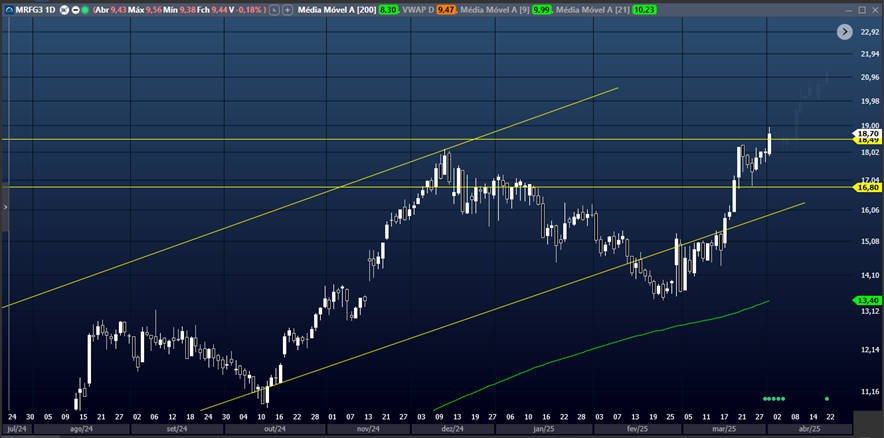This screenshot has width=884, height=438.
Task: Click the green 13,40 moving average tag
Action: click(866, 300)
